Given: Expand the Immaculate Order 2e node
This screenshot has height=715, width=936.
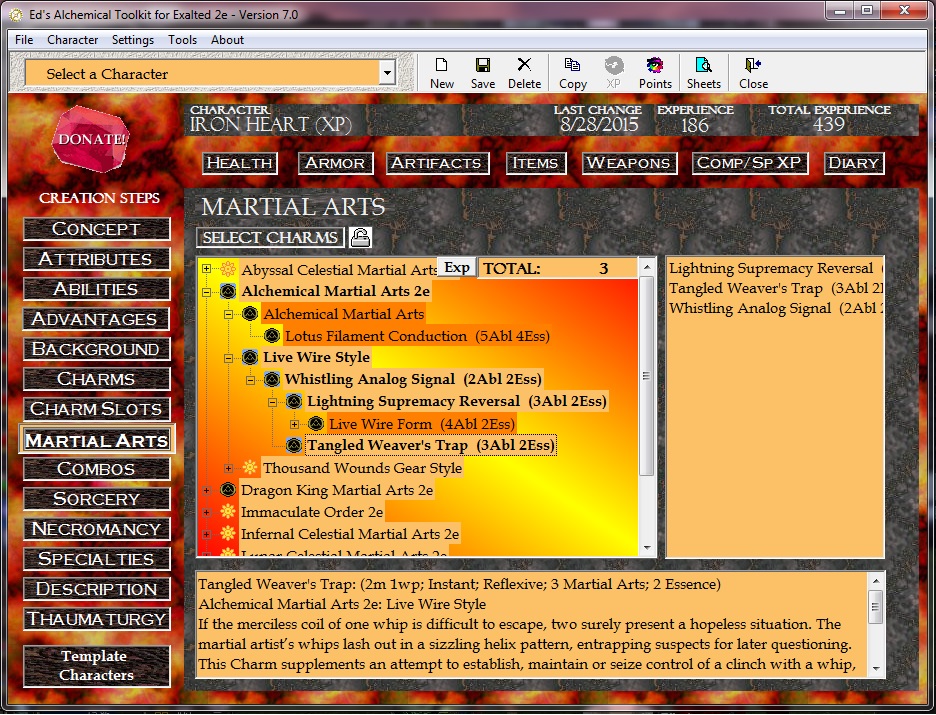Looking at the screenshot, I should (x=207, y=513).
